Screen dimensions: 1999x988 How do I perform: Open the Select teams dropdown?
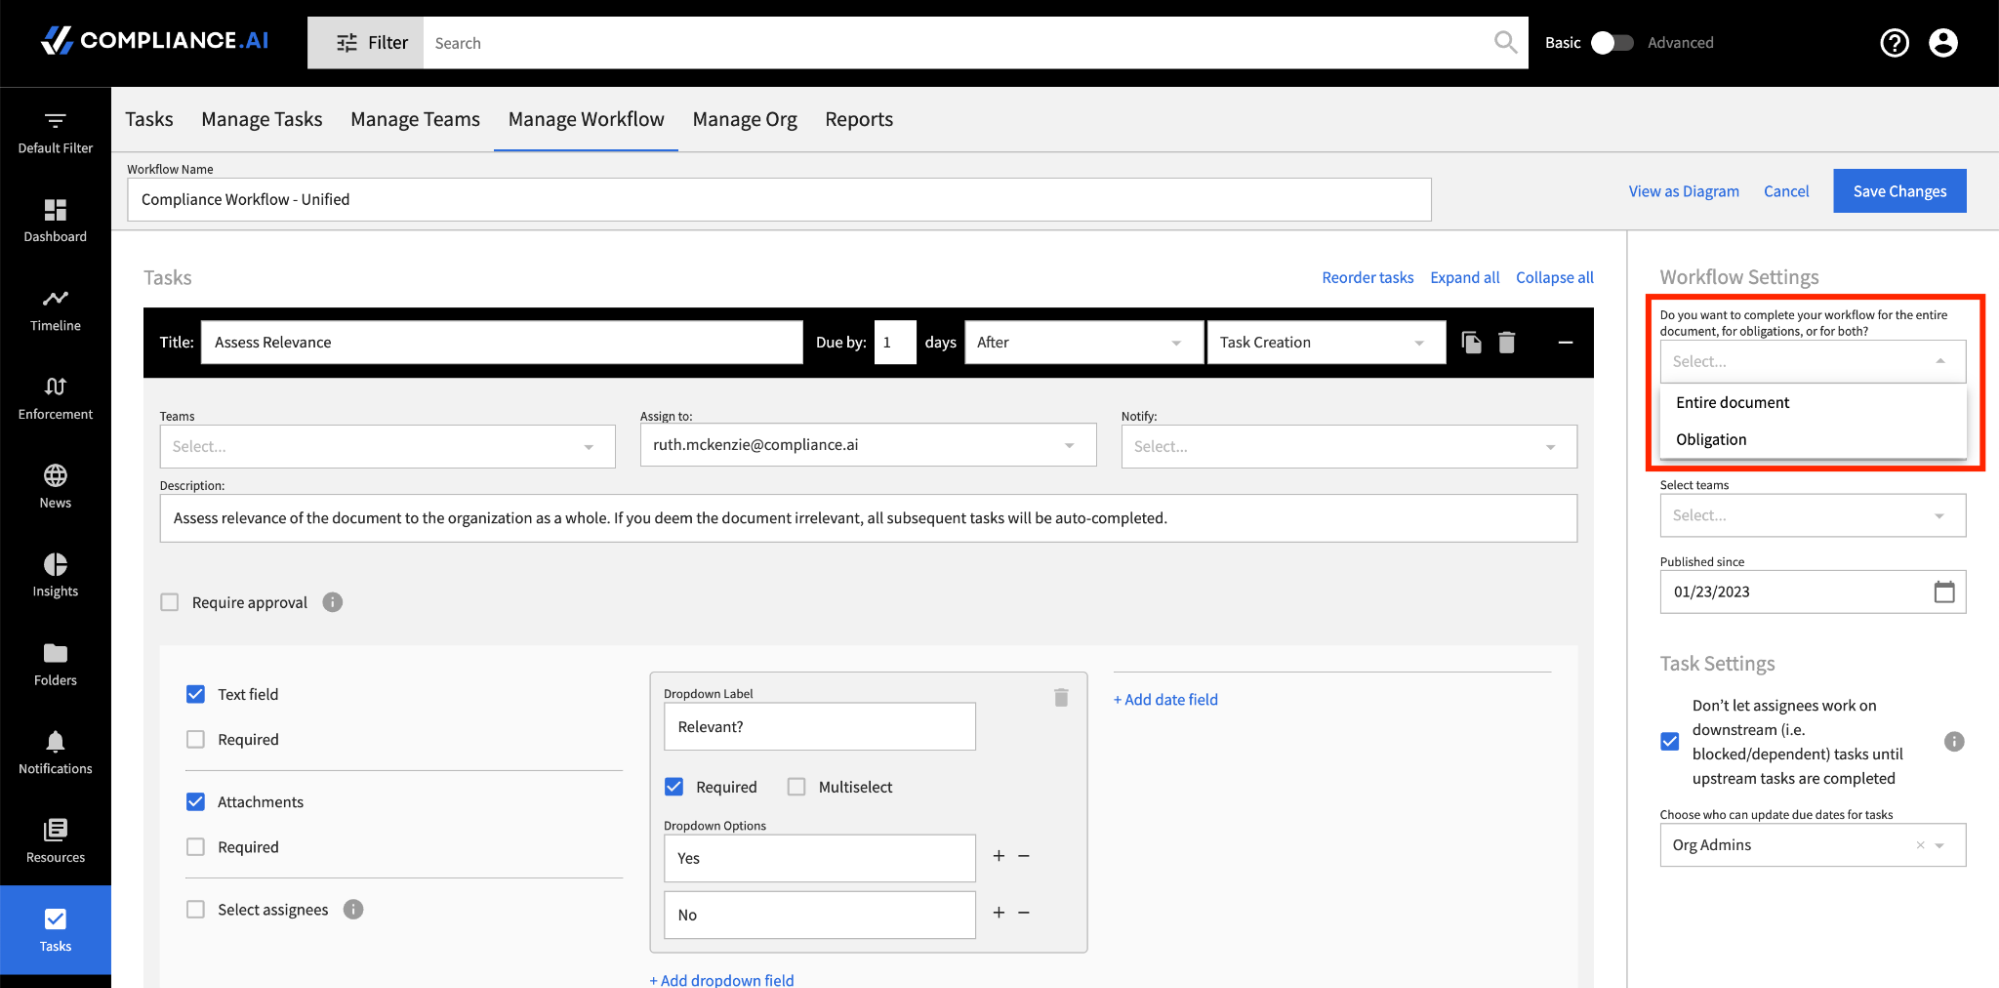coord(1813,515)
